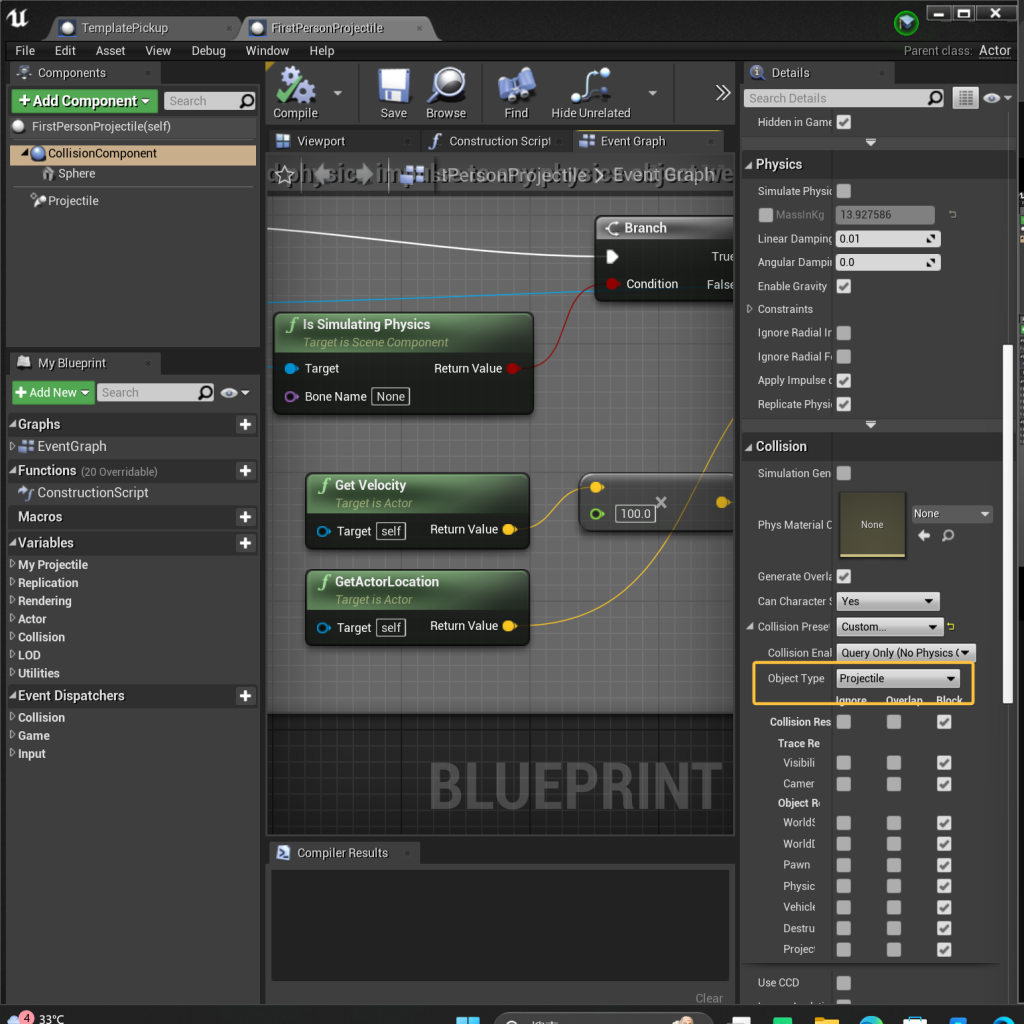Add a new function with plus
1024x1024 pixels.
246,471
